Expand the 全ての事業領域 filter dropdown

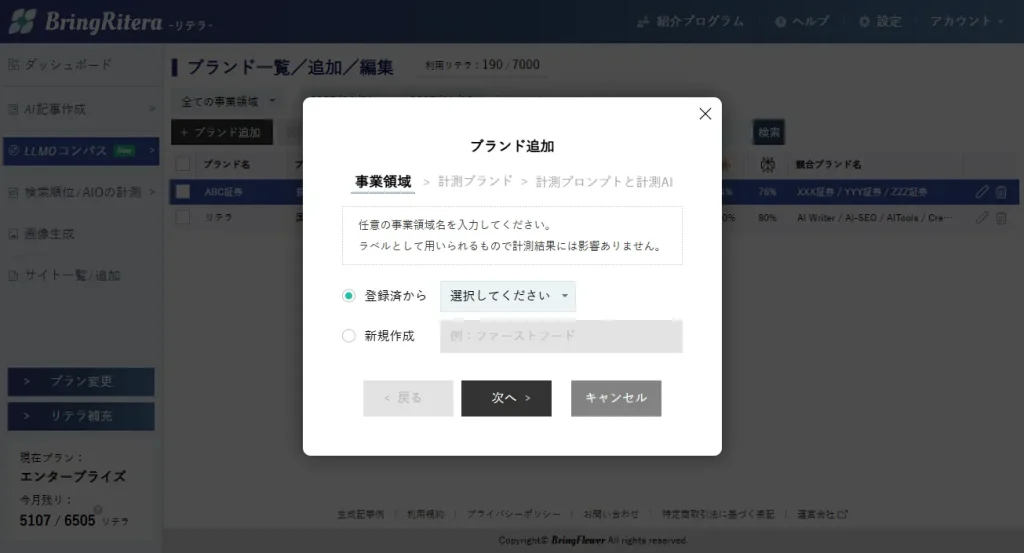228,102
